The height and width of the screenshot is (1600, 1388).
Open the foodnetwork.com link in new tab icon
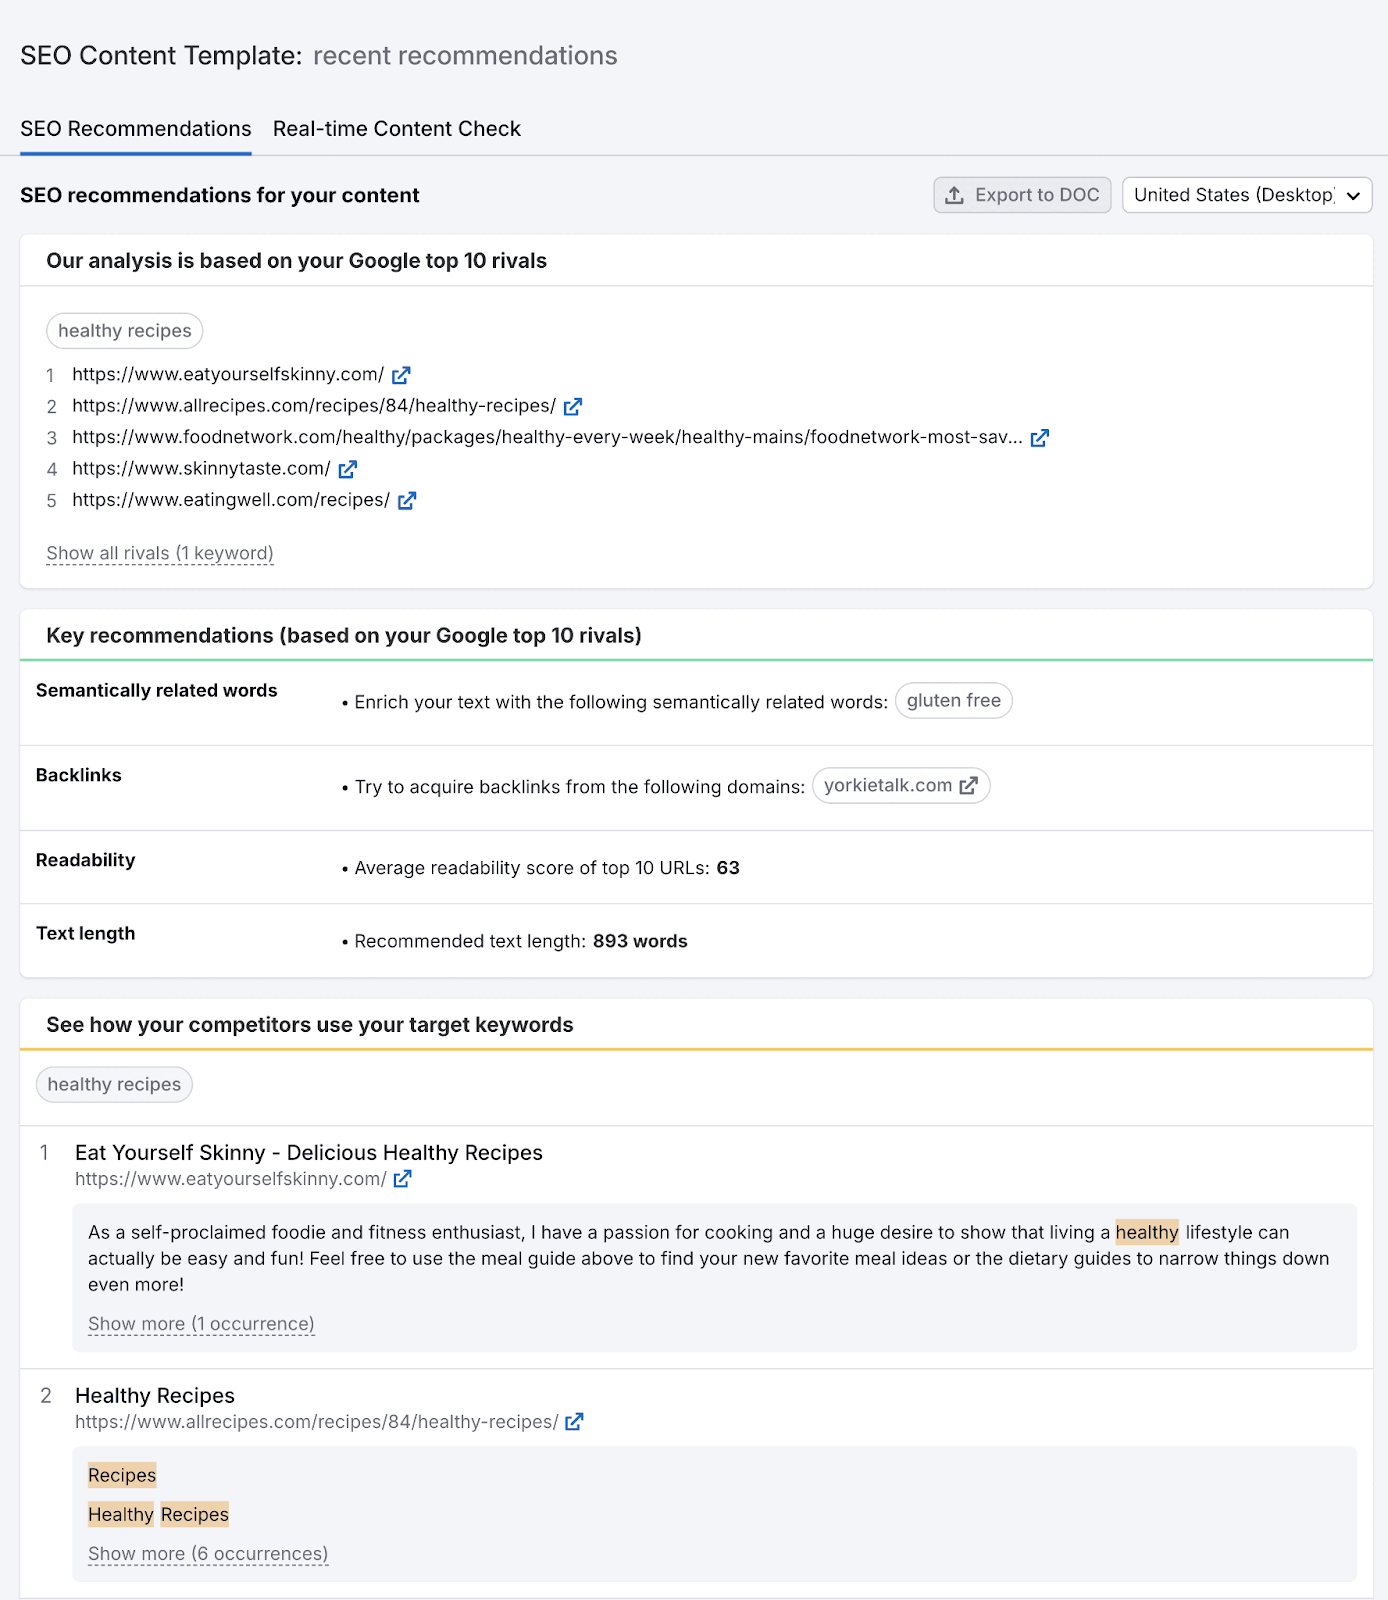1040,437
